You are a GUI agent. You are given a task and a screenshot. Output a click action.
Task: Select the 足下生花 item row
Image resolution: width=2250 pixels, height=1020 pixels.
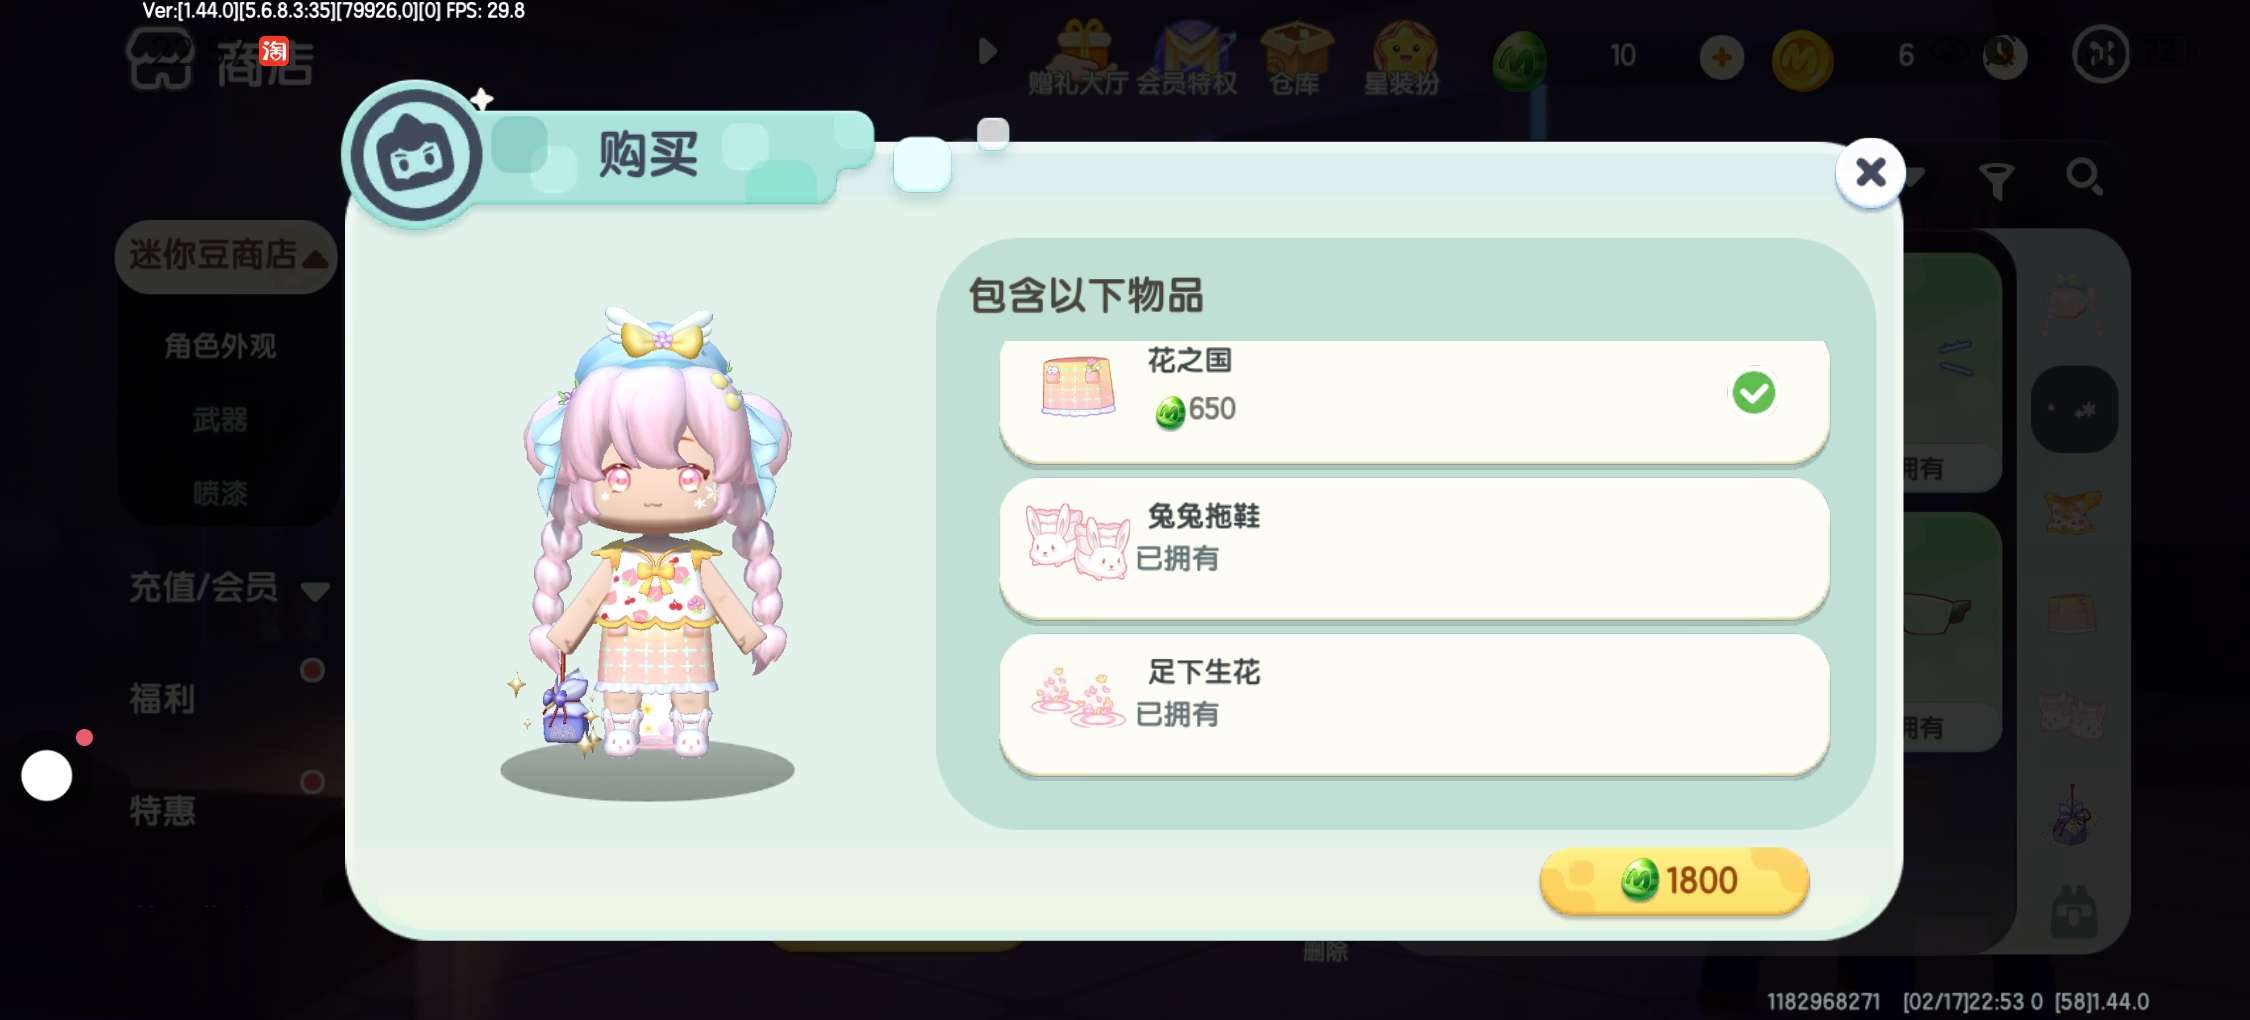[1414, 703]
